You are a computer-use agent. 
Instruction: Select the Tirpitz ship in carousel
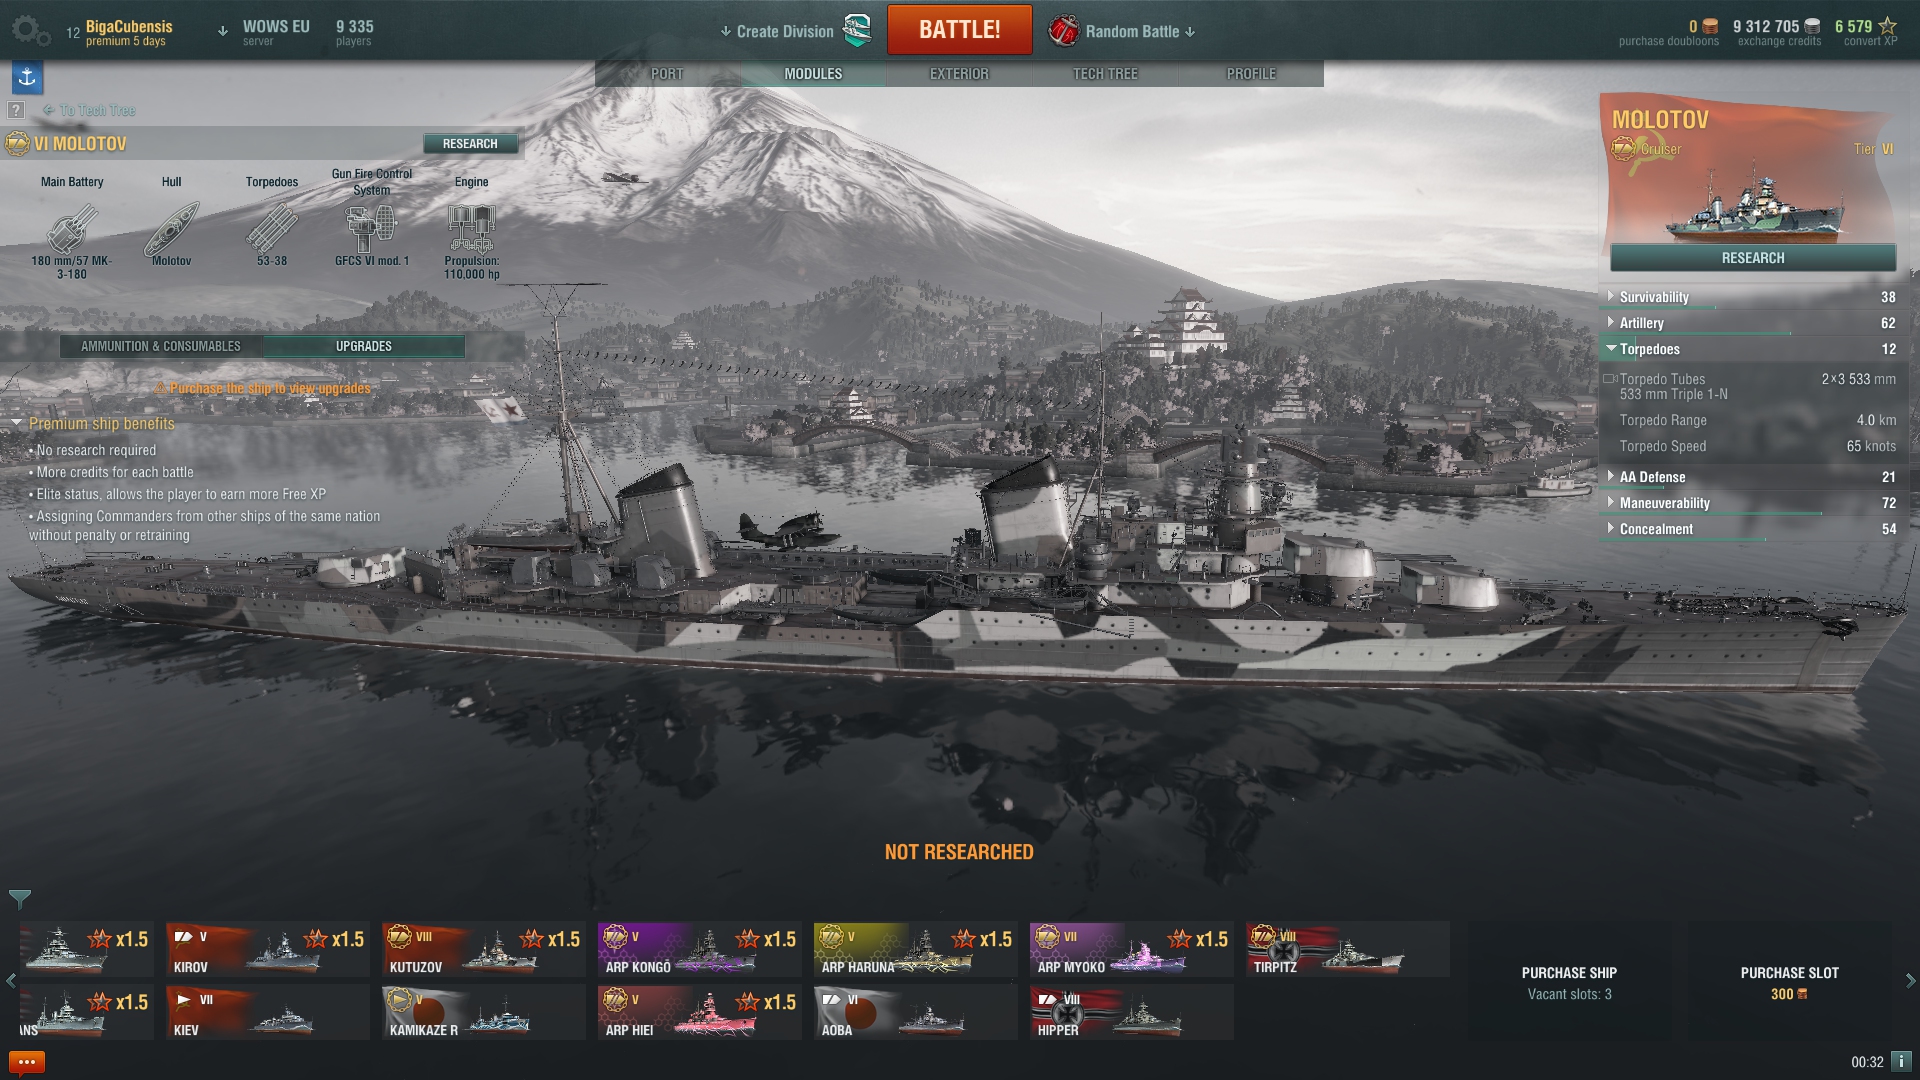point(1347,949)
